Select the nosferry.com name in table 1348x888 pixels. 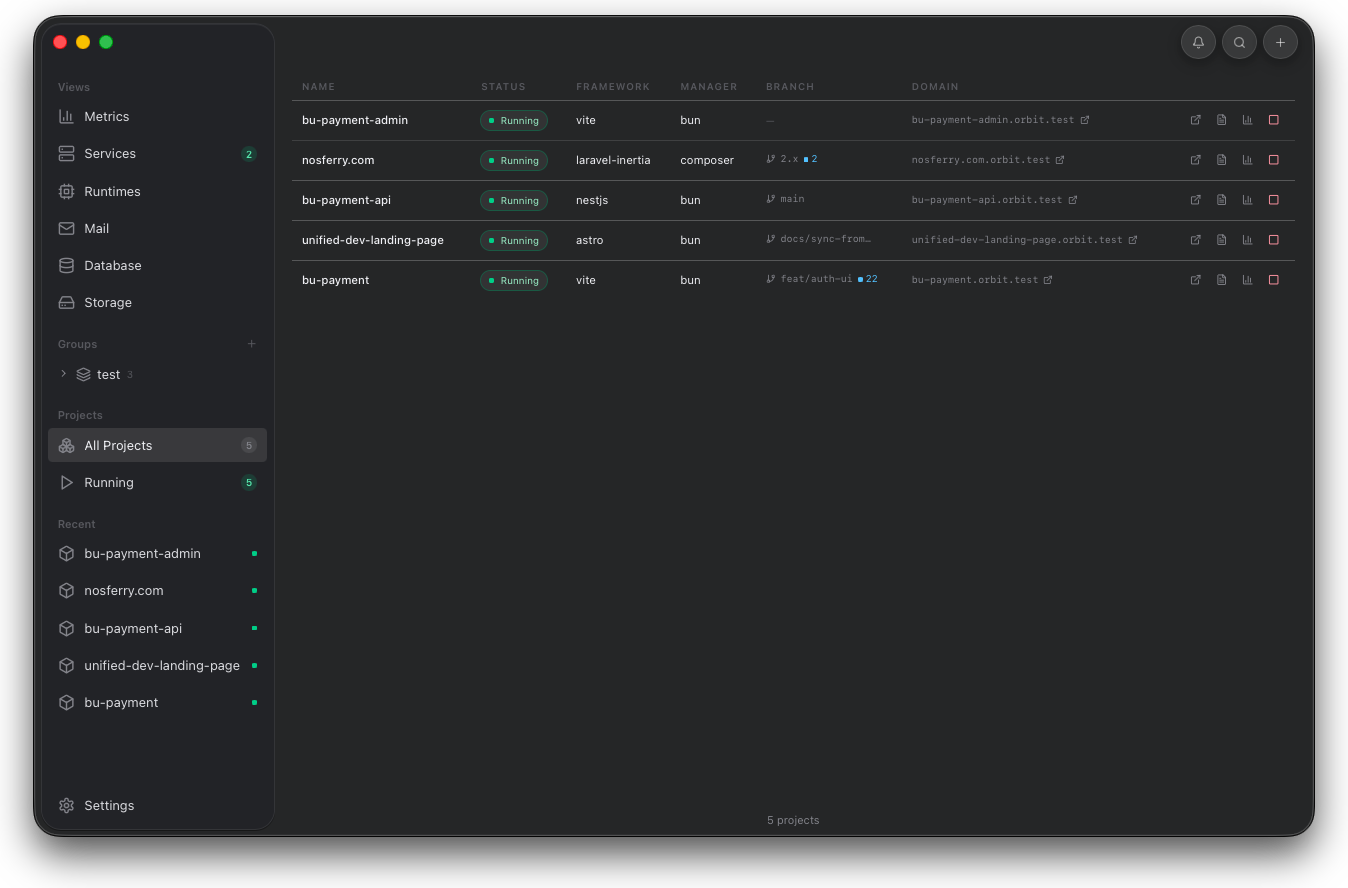pos(338,160)
